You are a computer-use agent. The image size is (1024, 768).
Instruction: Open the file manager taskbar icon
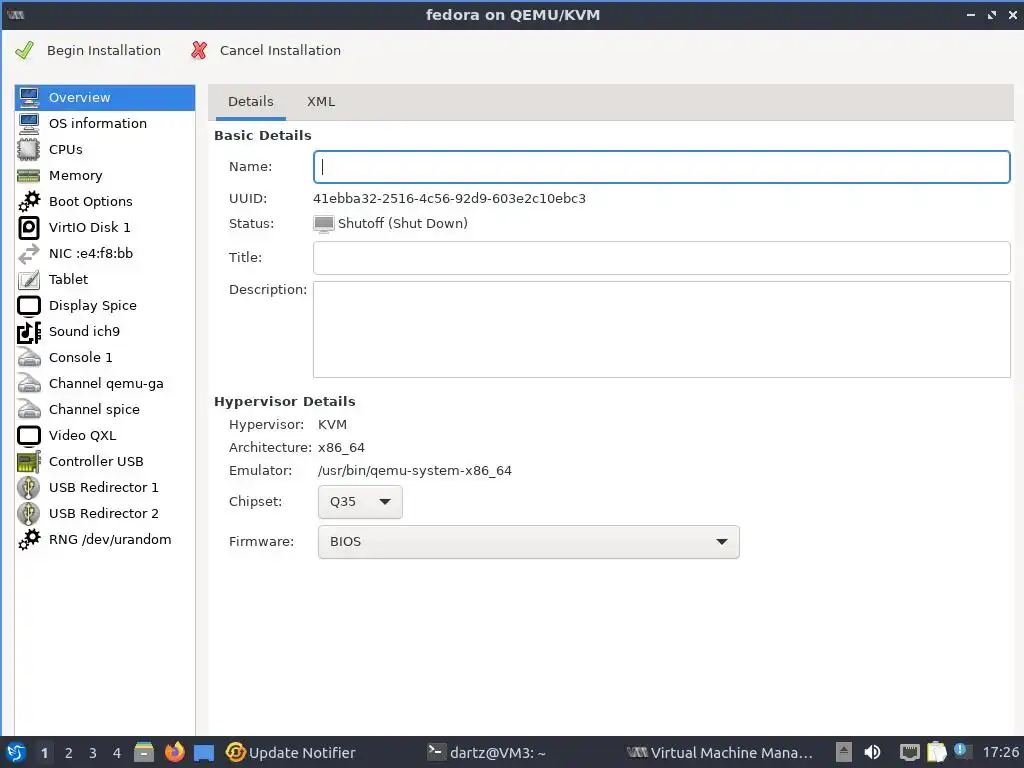[144, 752]
